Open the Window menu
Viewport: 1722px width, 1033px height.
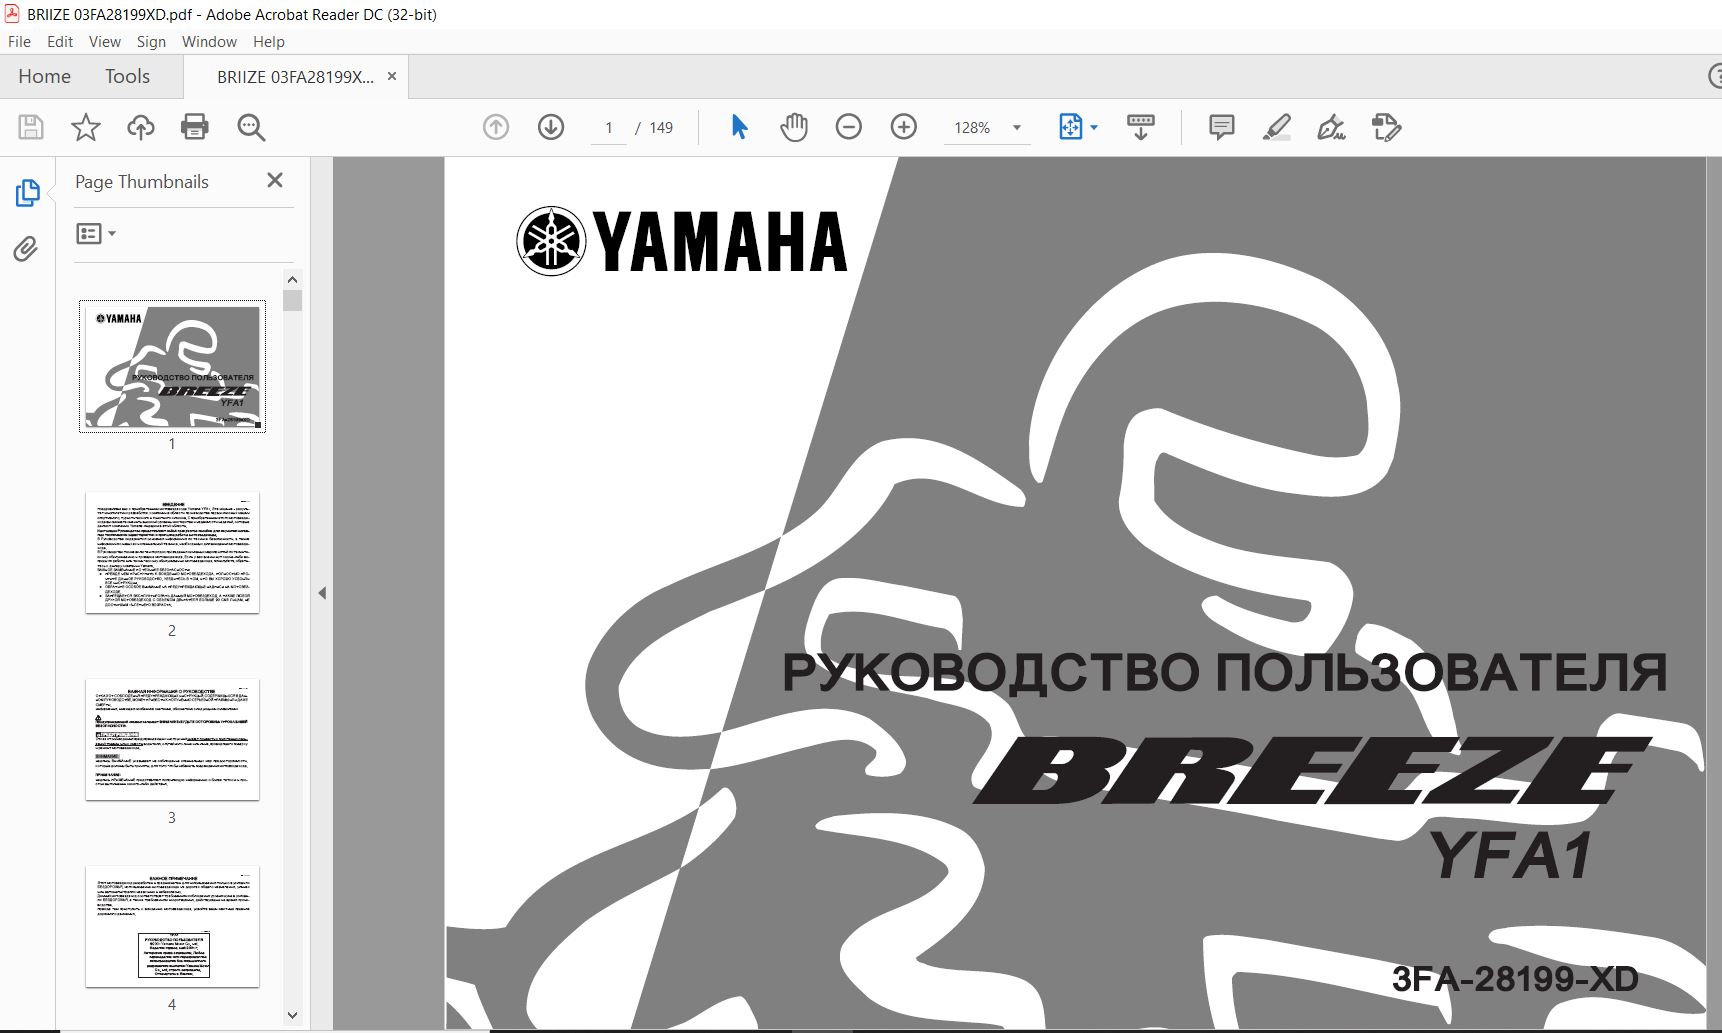(209, 41)
